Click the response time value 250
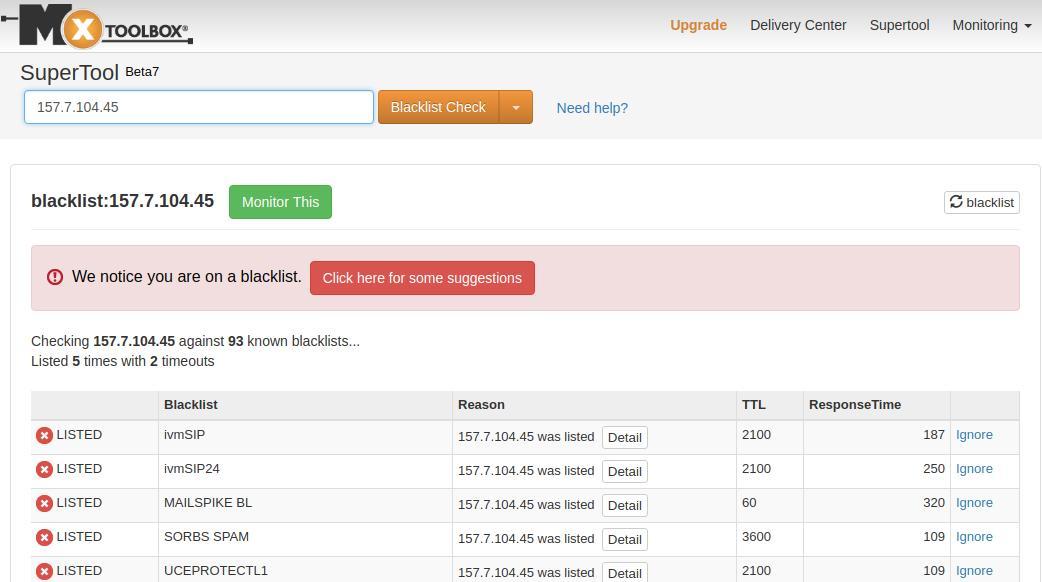This screenshot has height=582, width=1042. pos(934,468)
